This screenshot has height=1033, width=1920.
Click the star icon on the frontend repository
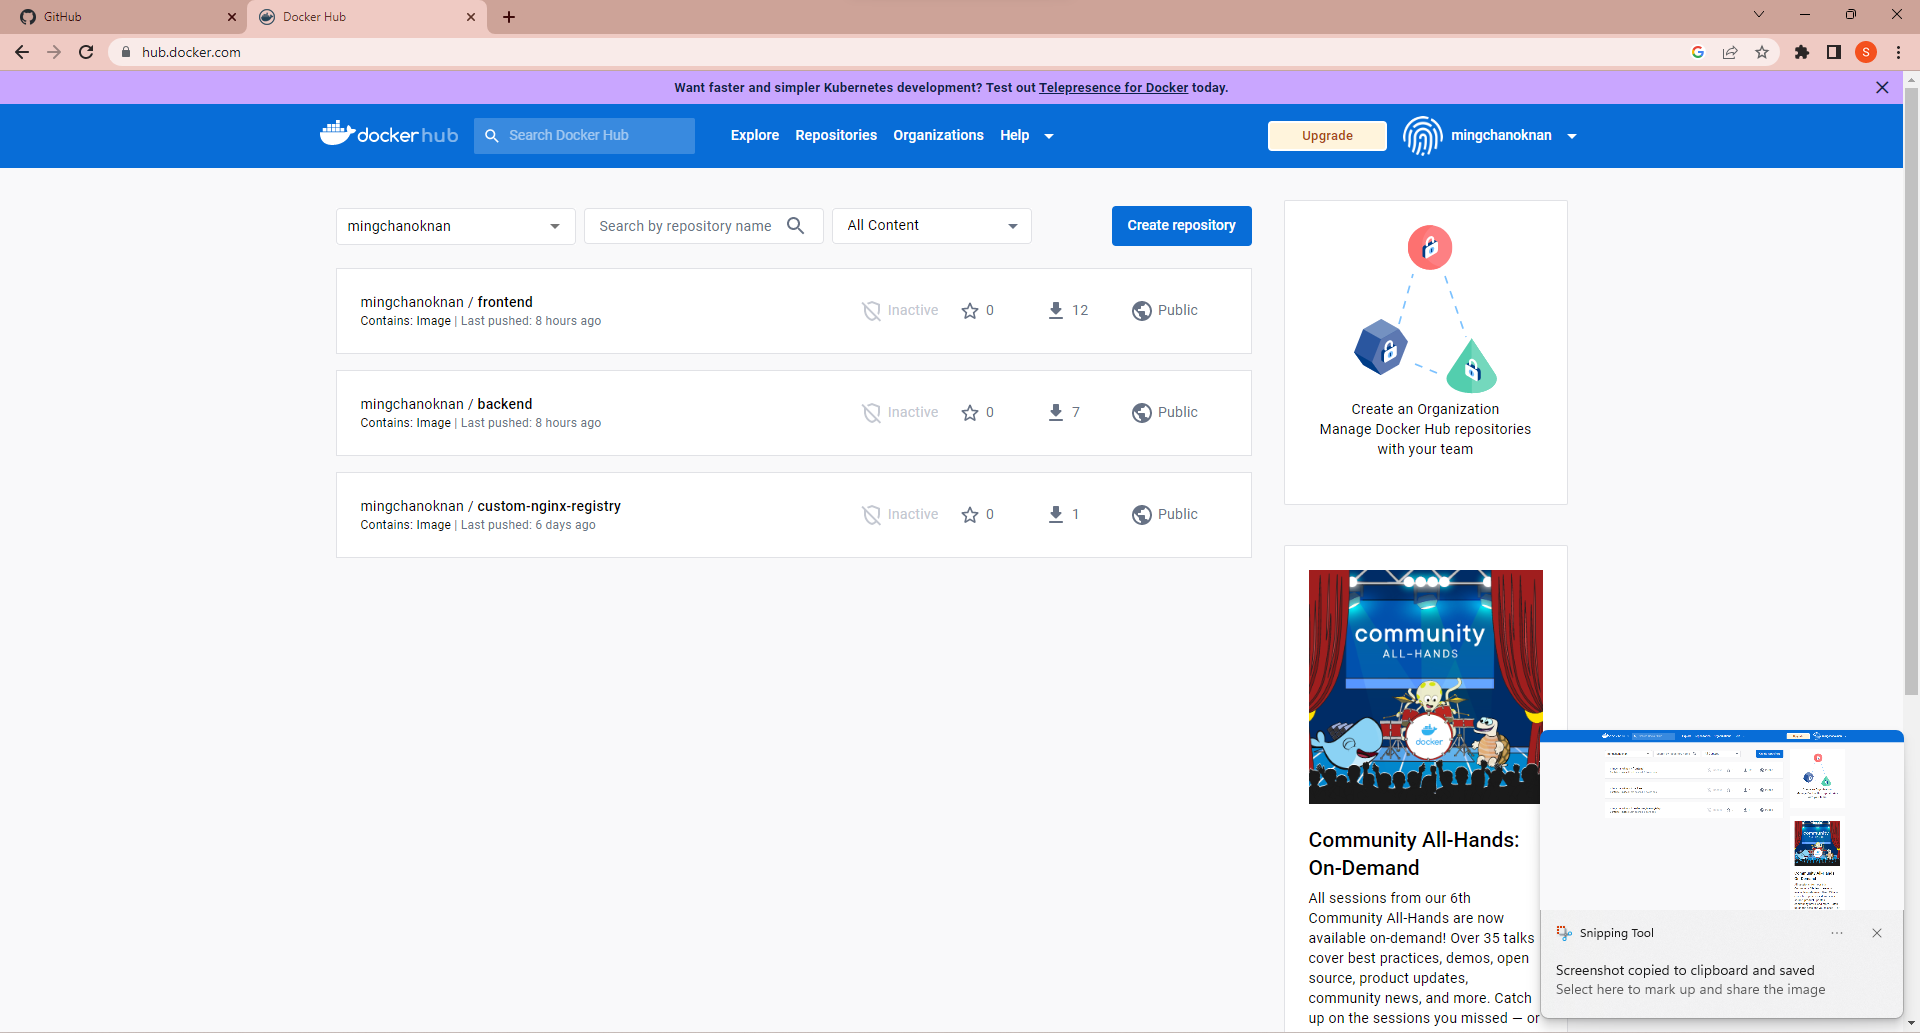(970, 311)
